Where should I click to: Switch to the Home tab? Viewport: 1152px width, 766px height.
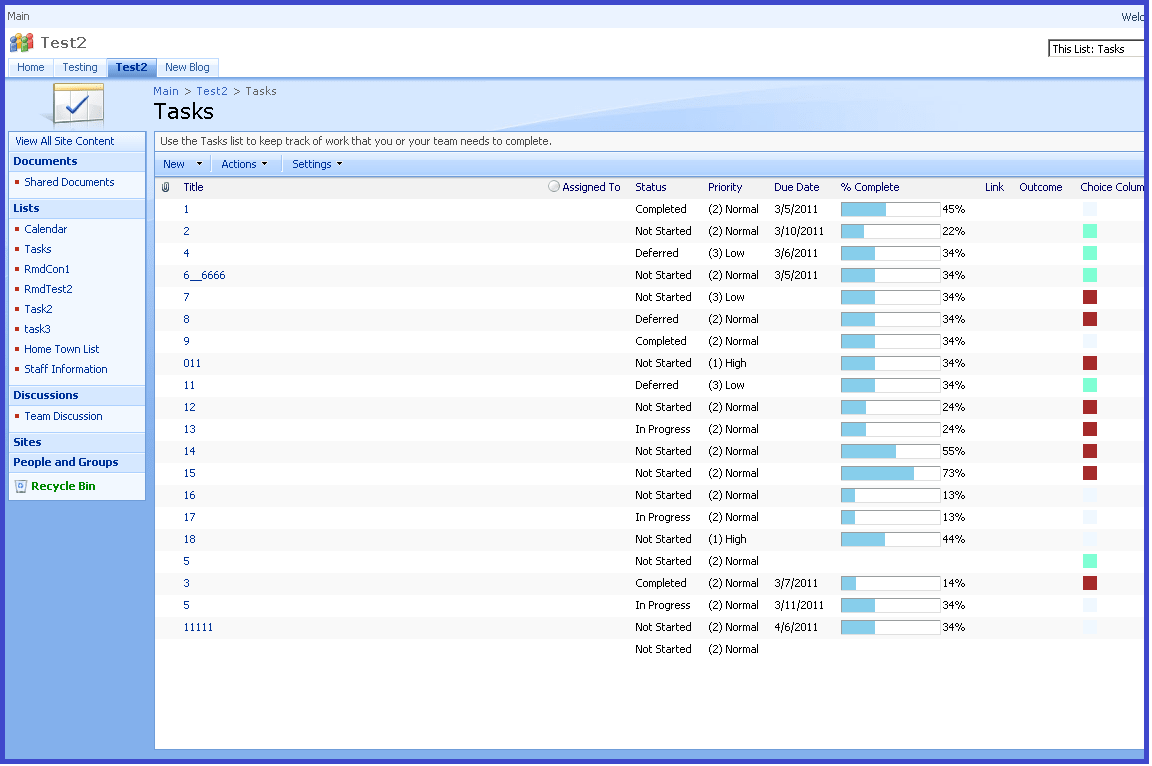click(31, 68)
